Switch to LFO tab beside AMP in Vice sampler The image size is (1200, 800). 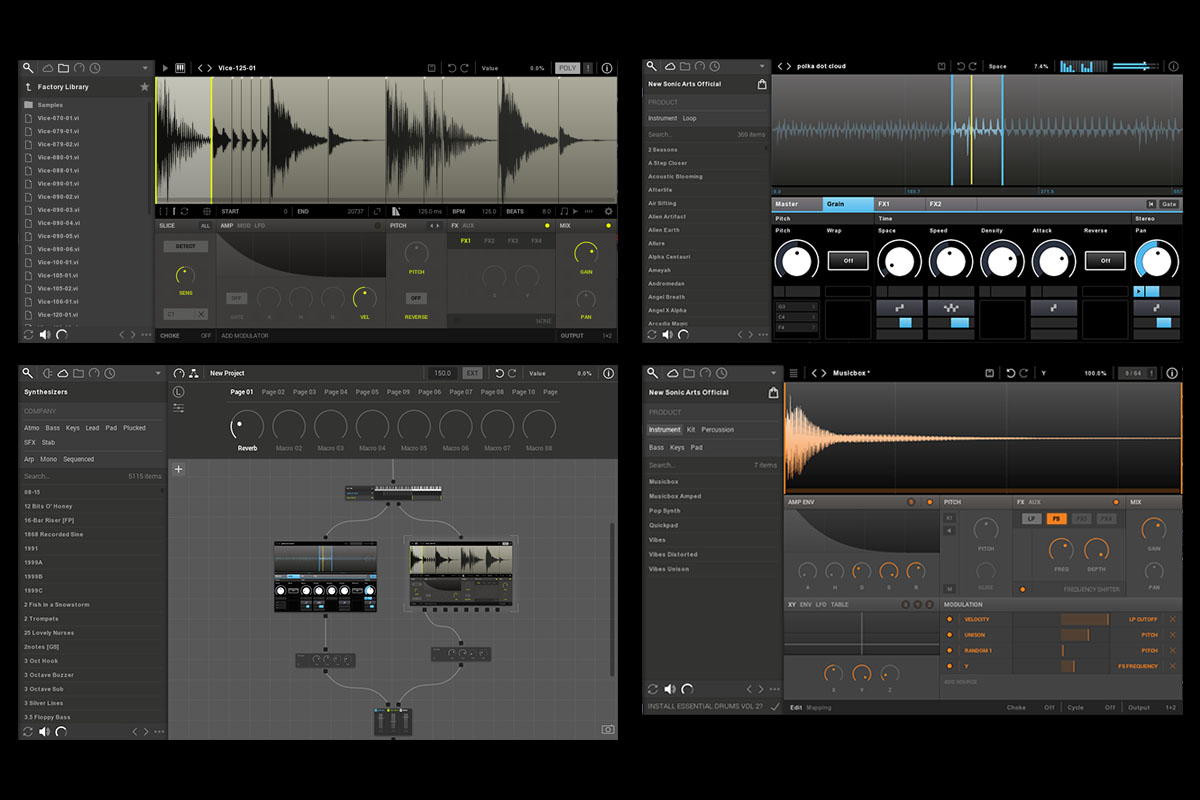(x=260, y=226)
